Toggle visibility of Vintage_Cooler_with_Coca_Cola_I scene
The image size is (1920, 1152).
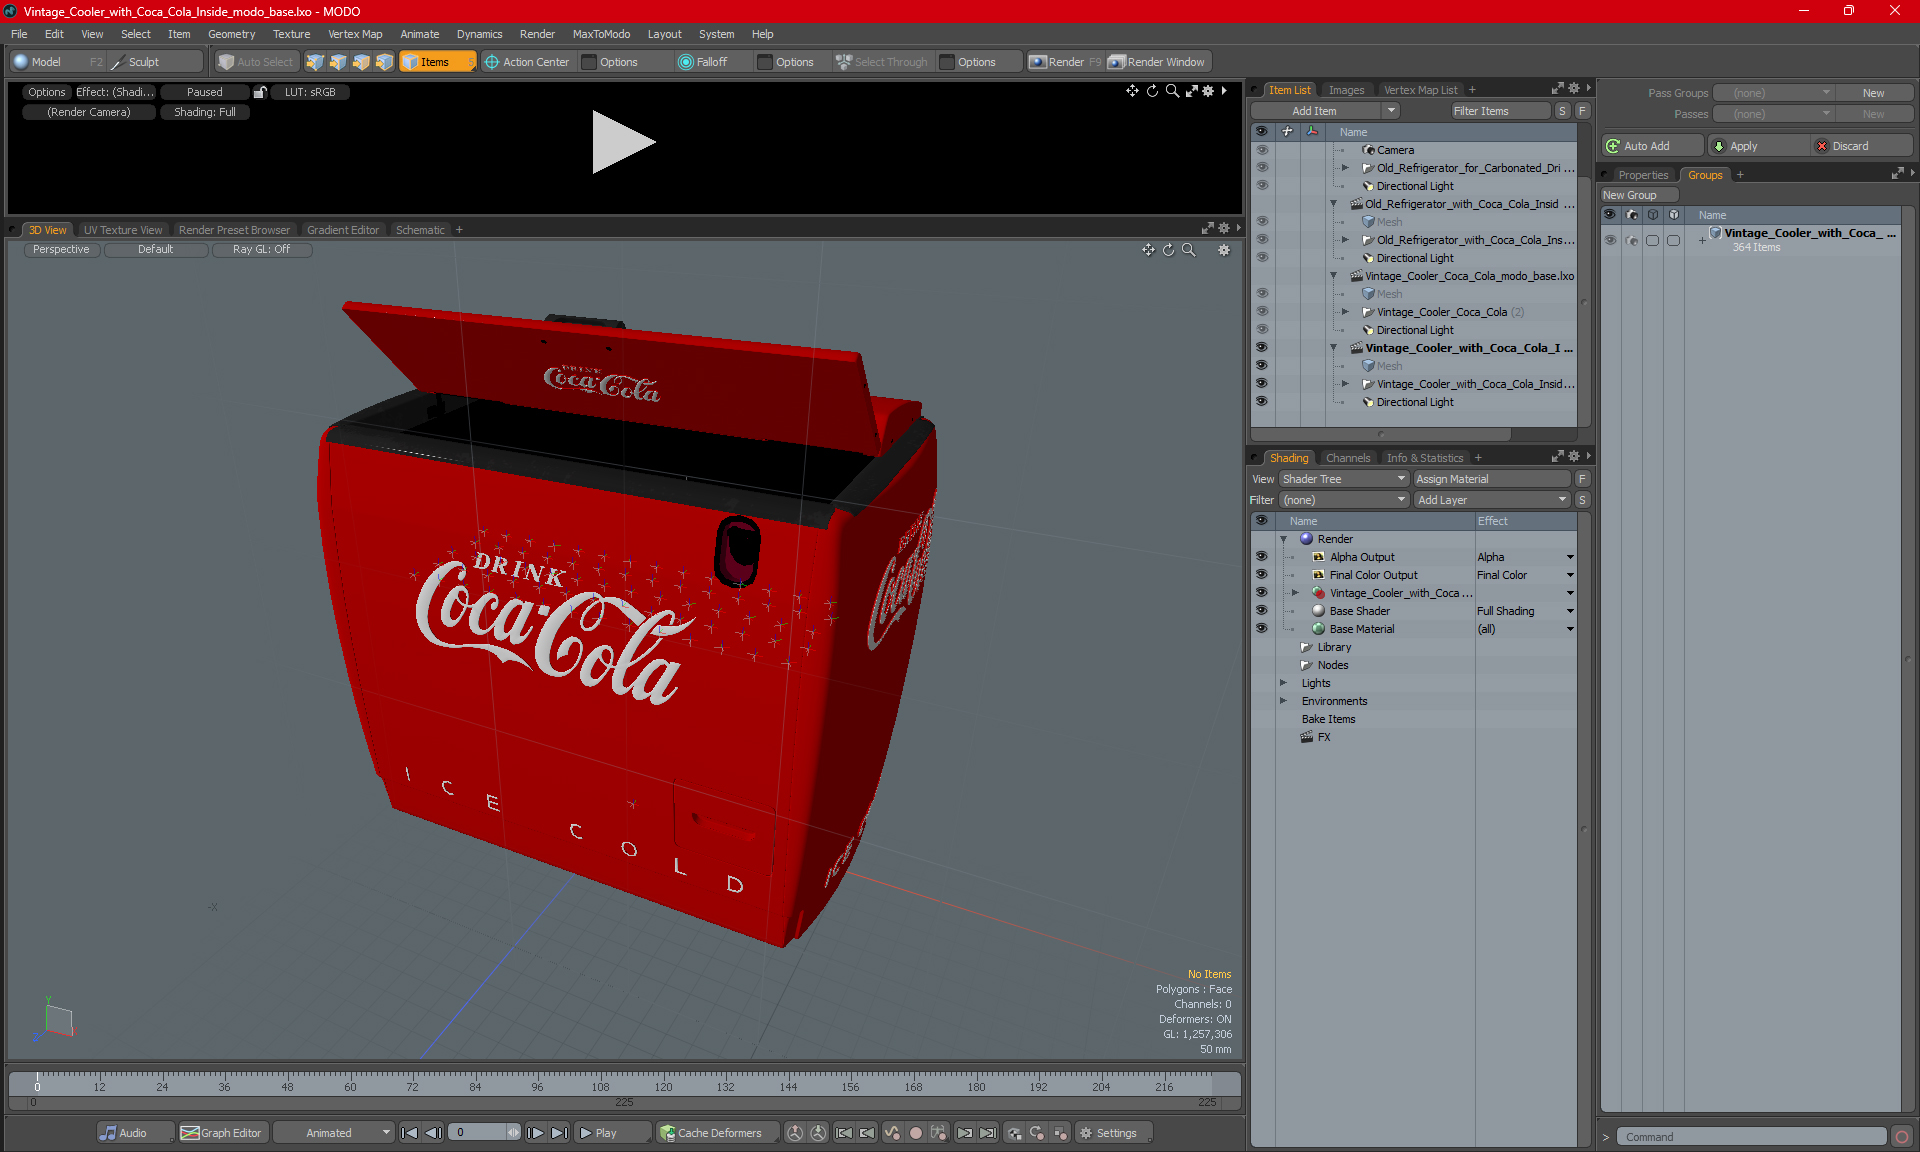1261,348
